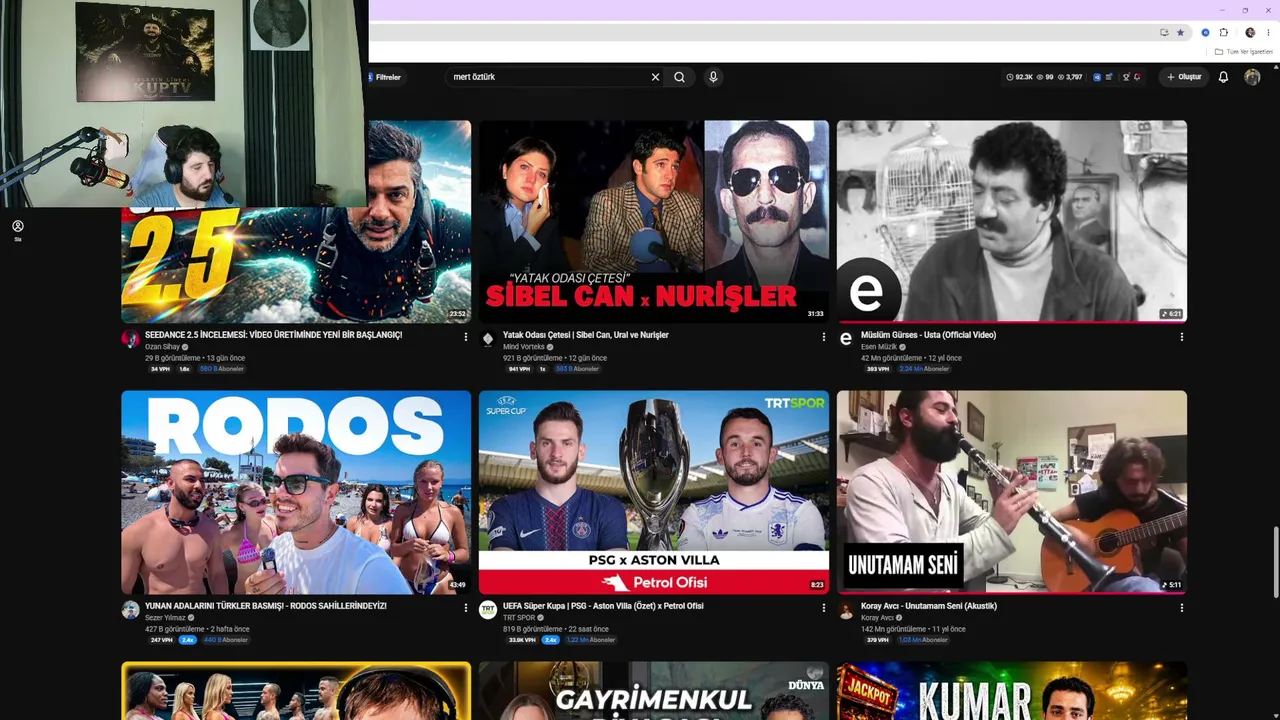Open the Chrome profile avatar
Screen dimensions: 1280x720
click(1250, 33)
